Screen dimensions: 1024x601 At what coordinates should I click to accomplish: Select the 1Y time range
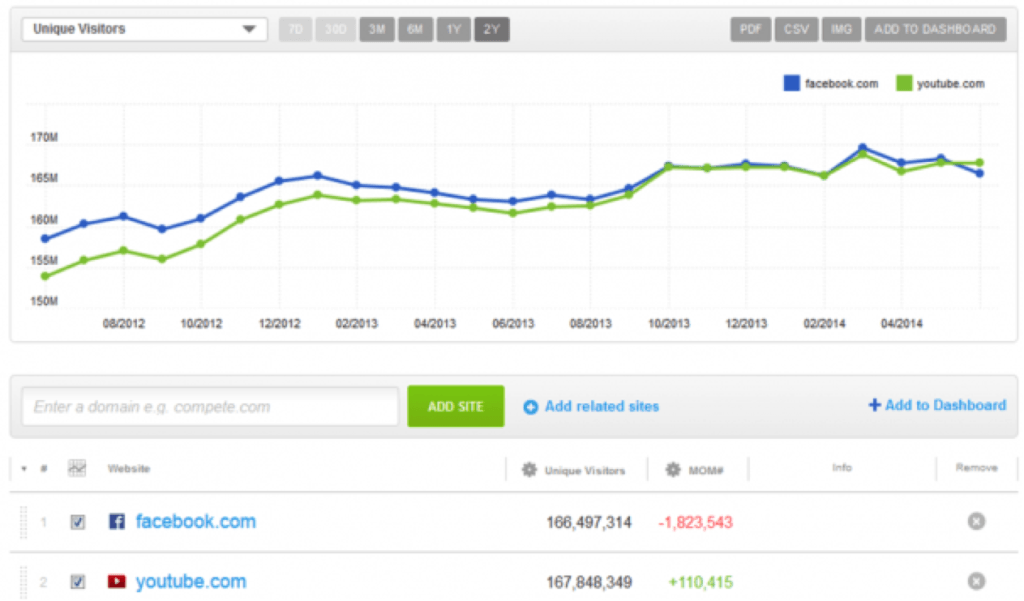[x=453, y=29]
